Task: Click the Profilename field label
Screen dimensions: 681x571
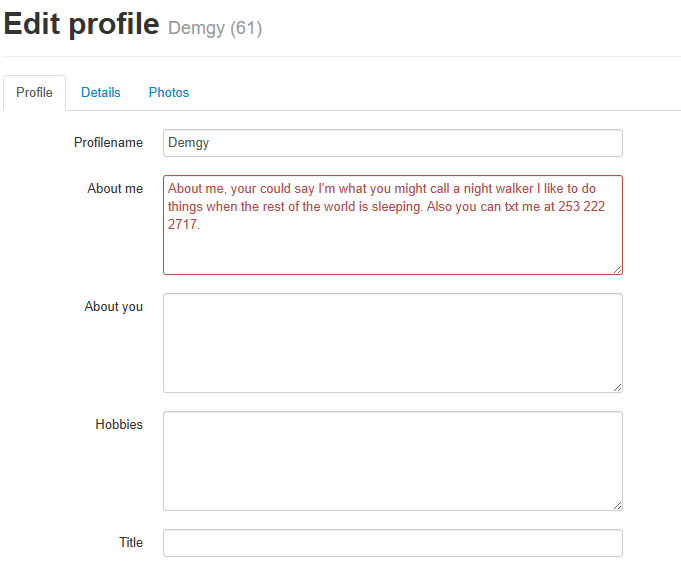Action: pos(108,143)
